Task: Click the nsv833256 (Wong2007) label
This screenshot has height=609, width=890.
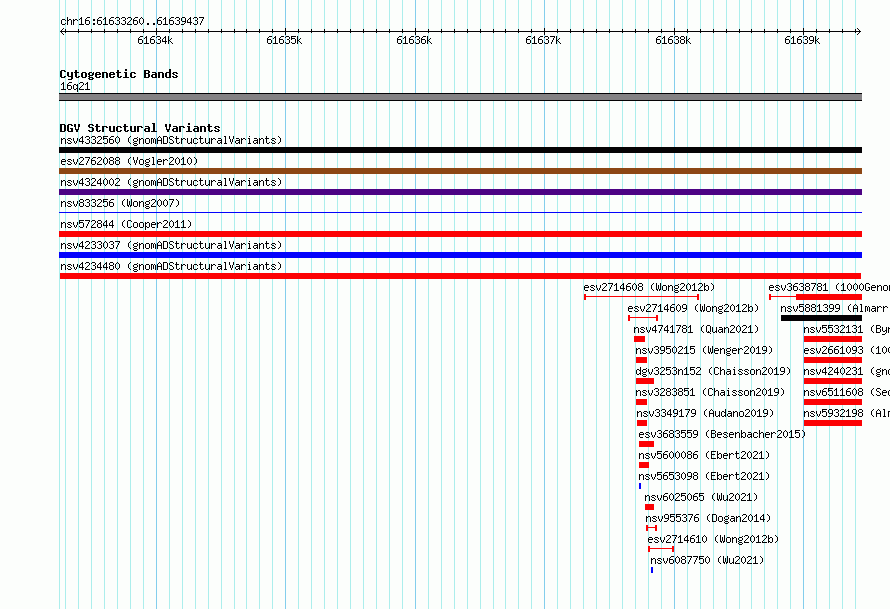Action: [120, 203]
